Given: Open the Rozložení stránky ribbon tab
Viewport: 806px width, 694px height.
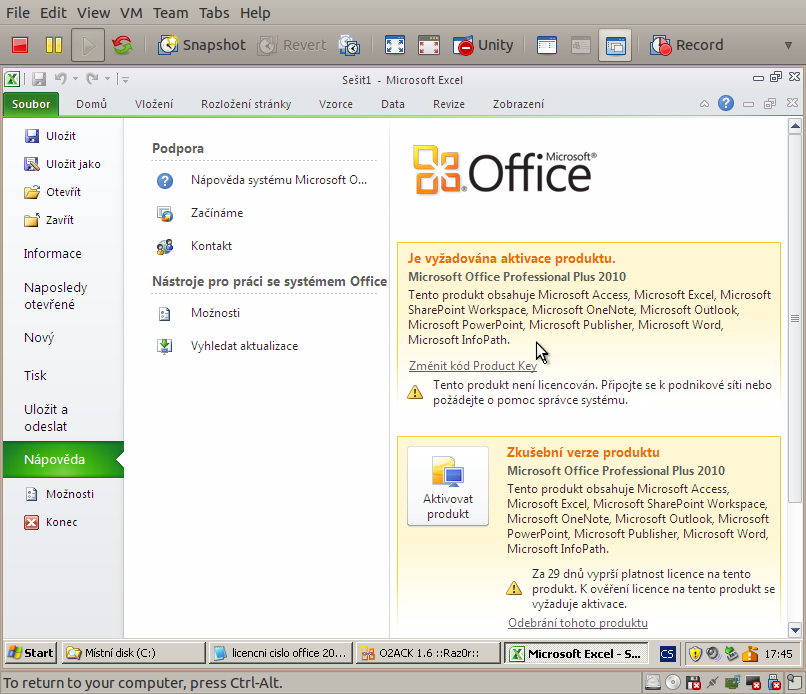Looking at the screenshot, I should tap(246, 104).
